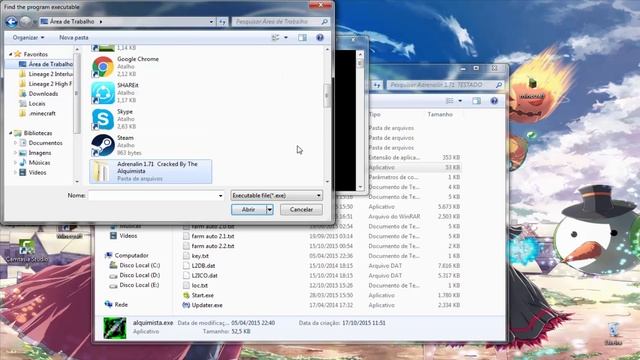Viewport: 640px width, 360px height.
Task: Select the Skype shortcut icon
Action: pos(103,119)
